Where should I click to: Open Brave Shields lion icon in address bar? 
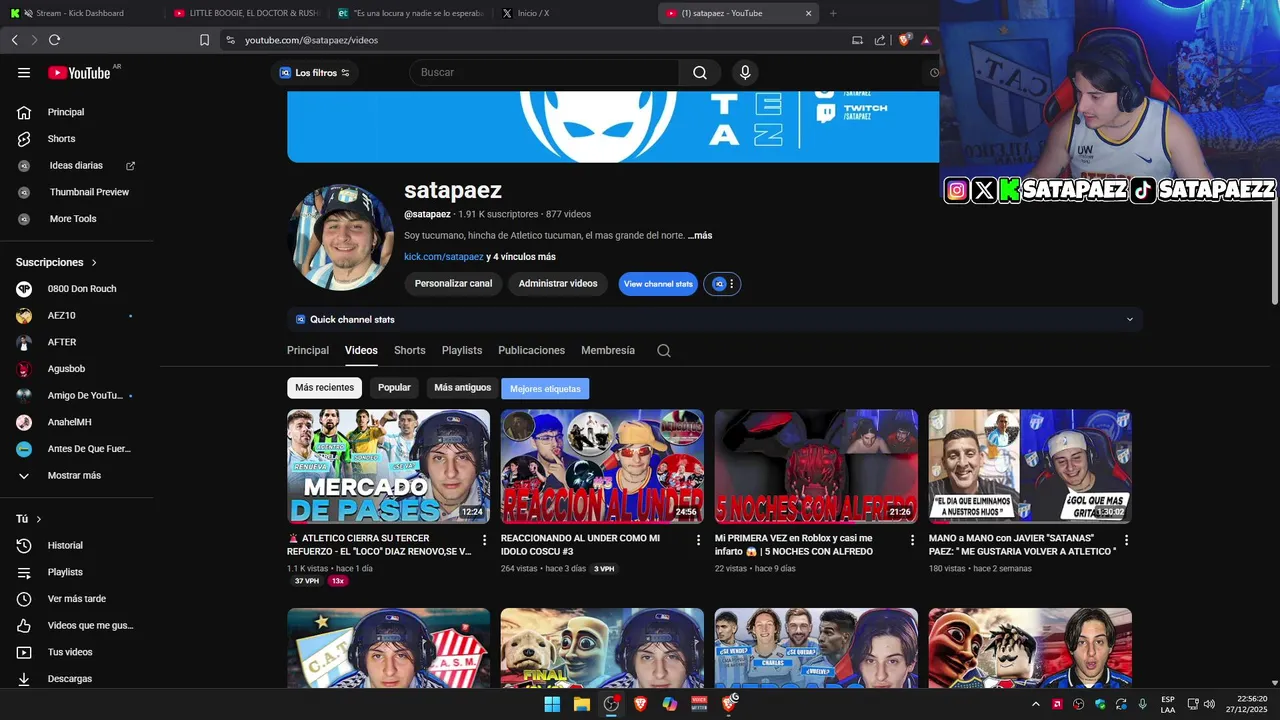(904, 40)
